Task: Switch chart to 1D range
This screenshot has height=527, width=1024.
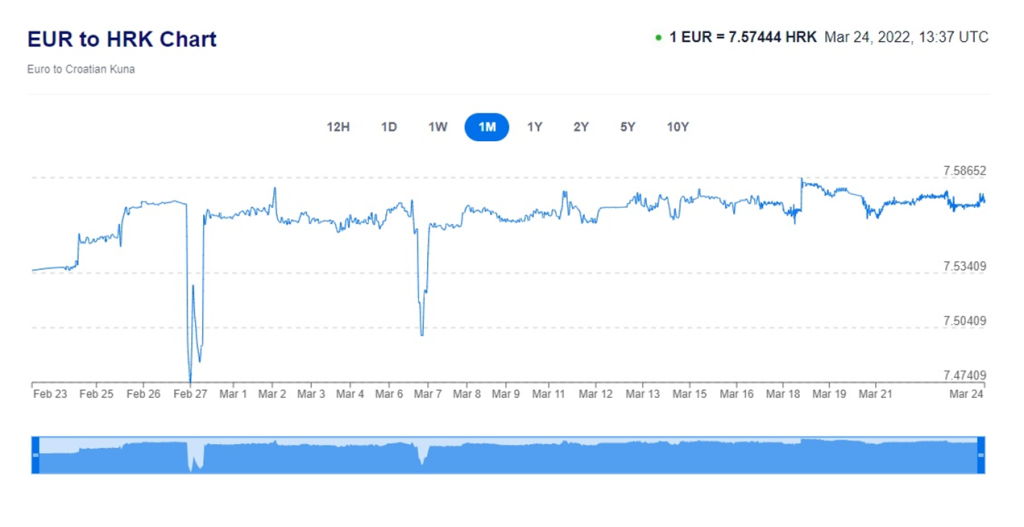Action: [x=389, y=127]
